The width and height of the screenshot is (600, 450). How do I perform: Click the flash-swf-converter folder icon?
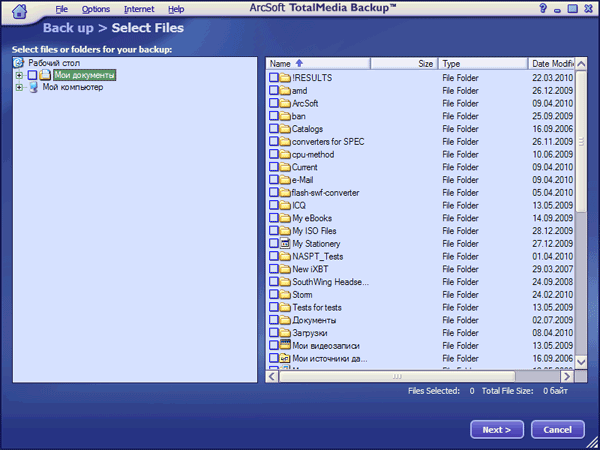(285, 192)
